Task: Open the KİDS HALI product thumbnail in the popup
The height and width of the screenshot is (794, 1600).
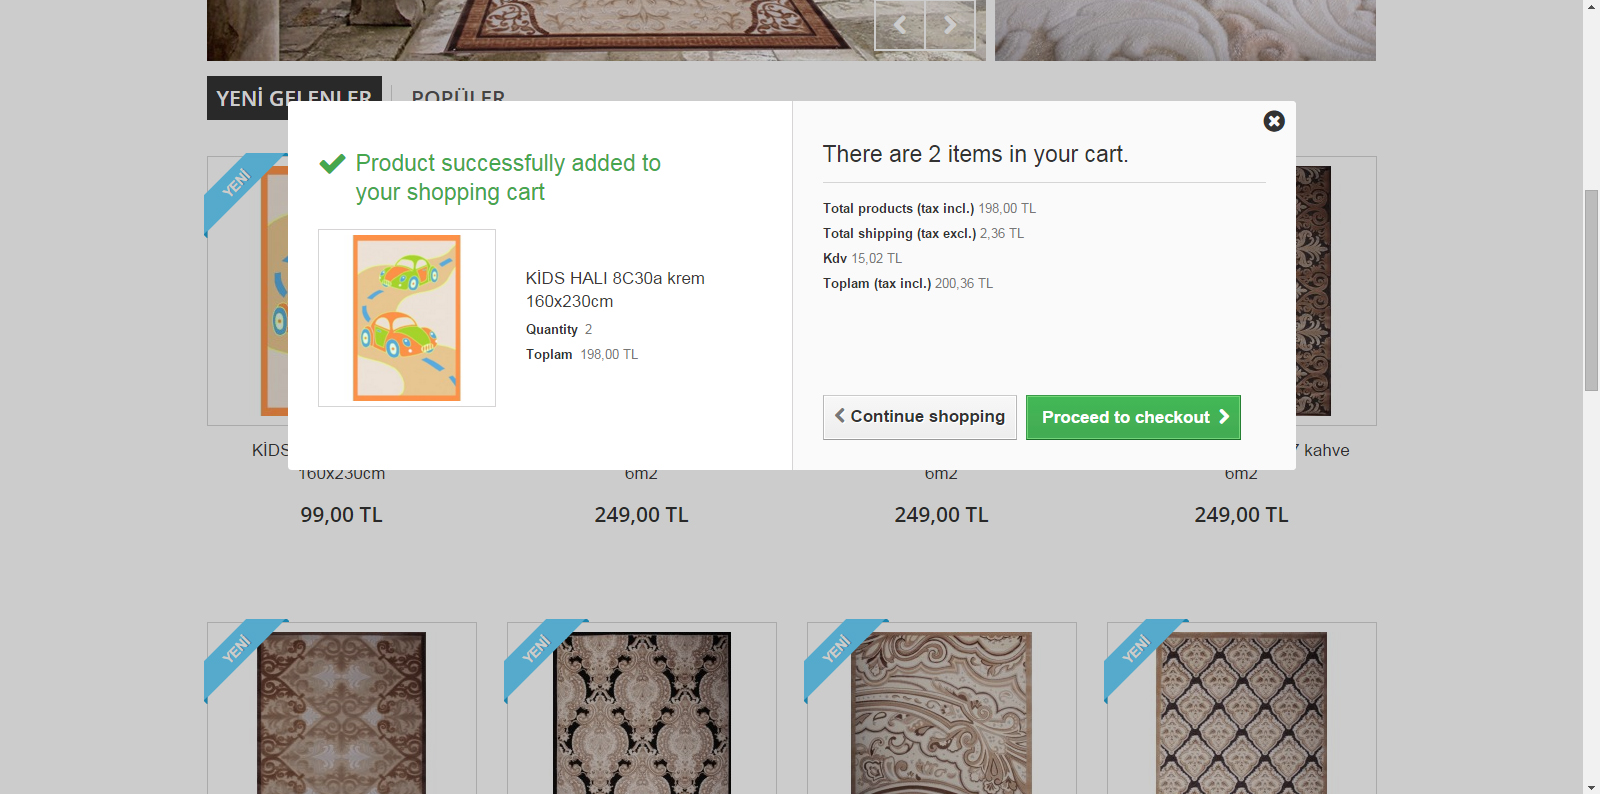Action: pos(407,318)
